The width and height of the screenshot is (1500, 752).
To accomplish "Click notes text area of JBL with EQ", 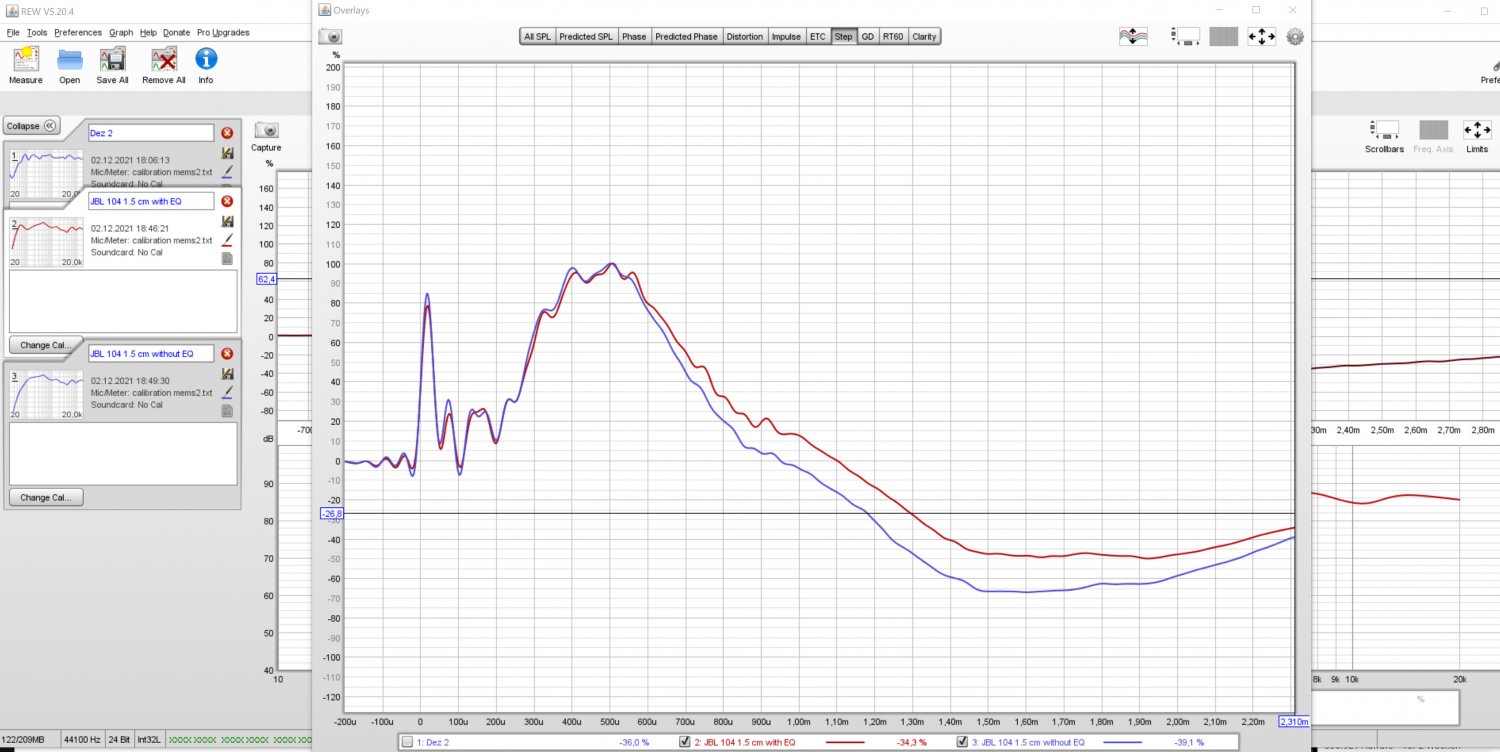I will click(123, 301).
